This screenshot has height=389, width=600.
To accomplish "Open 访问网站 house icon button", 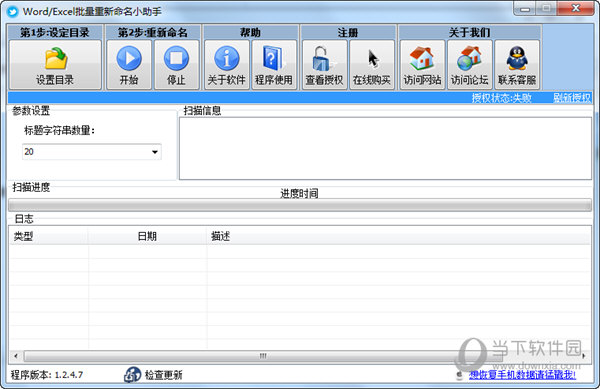I will click(422, 65).
